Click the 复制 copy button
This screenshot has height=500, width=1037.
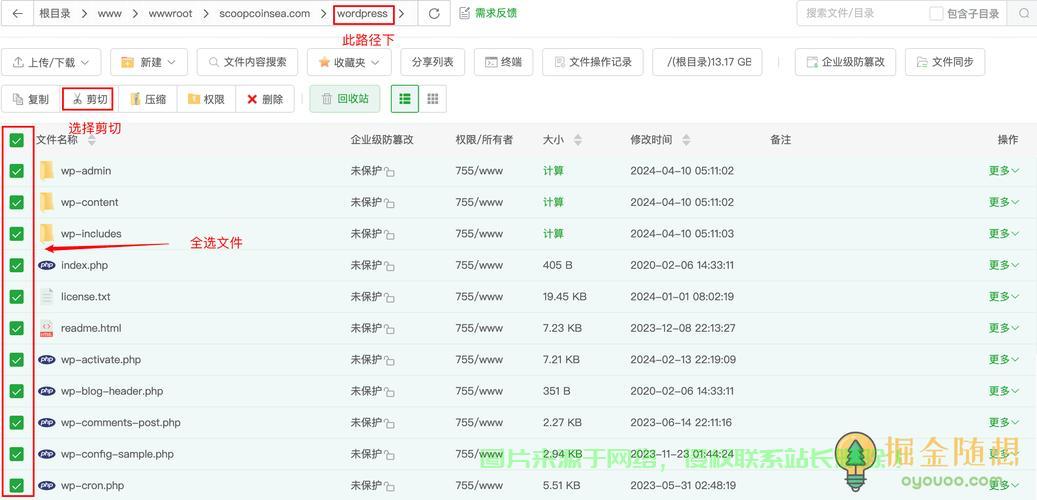30,99
